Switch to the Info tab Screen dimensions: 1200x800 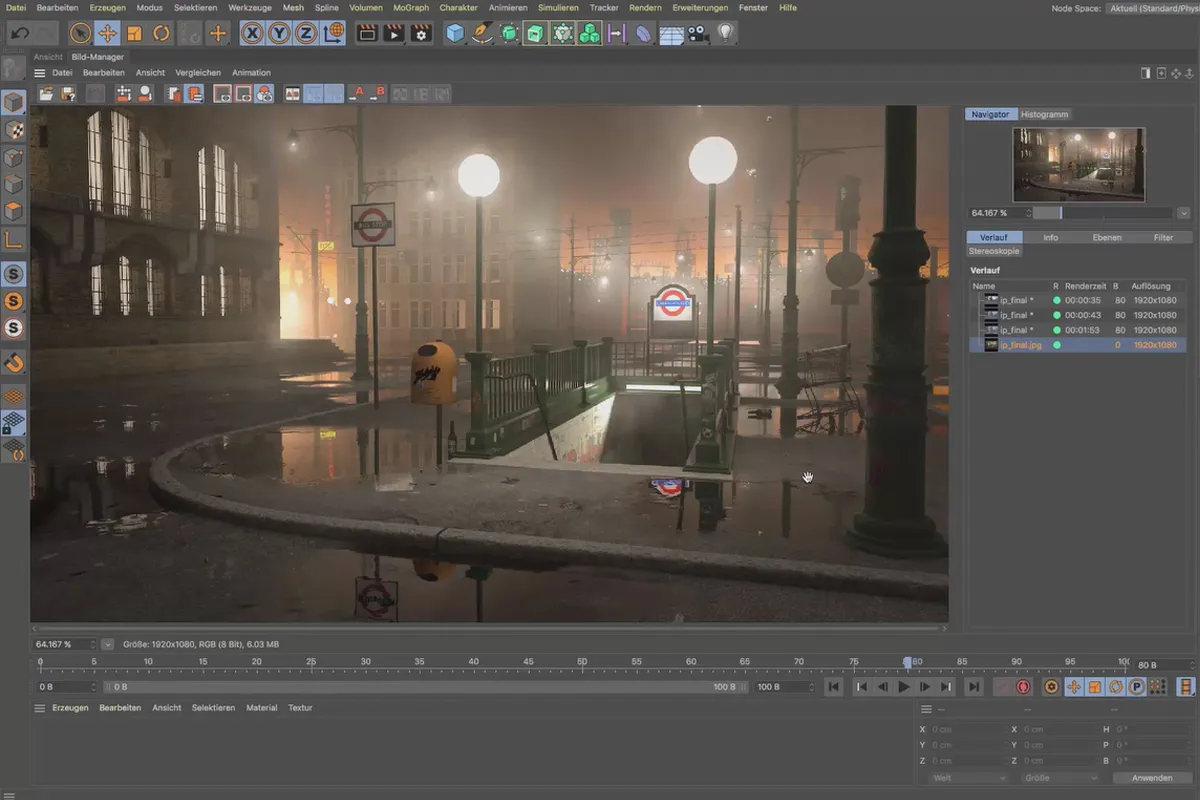[1050, 237]
